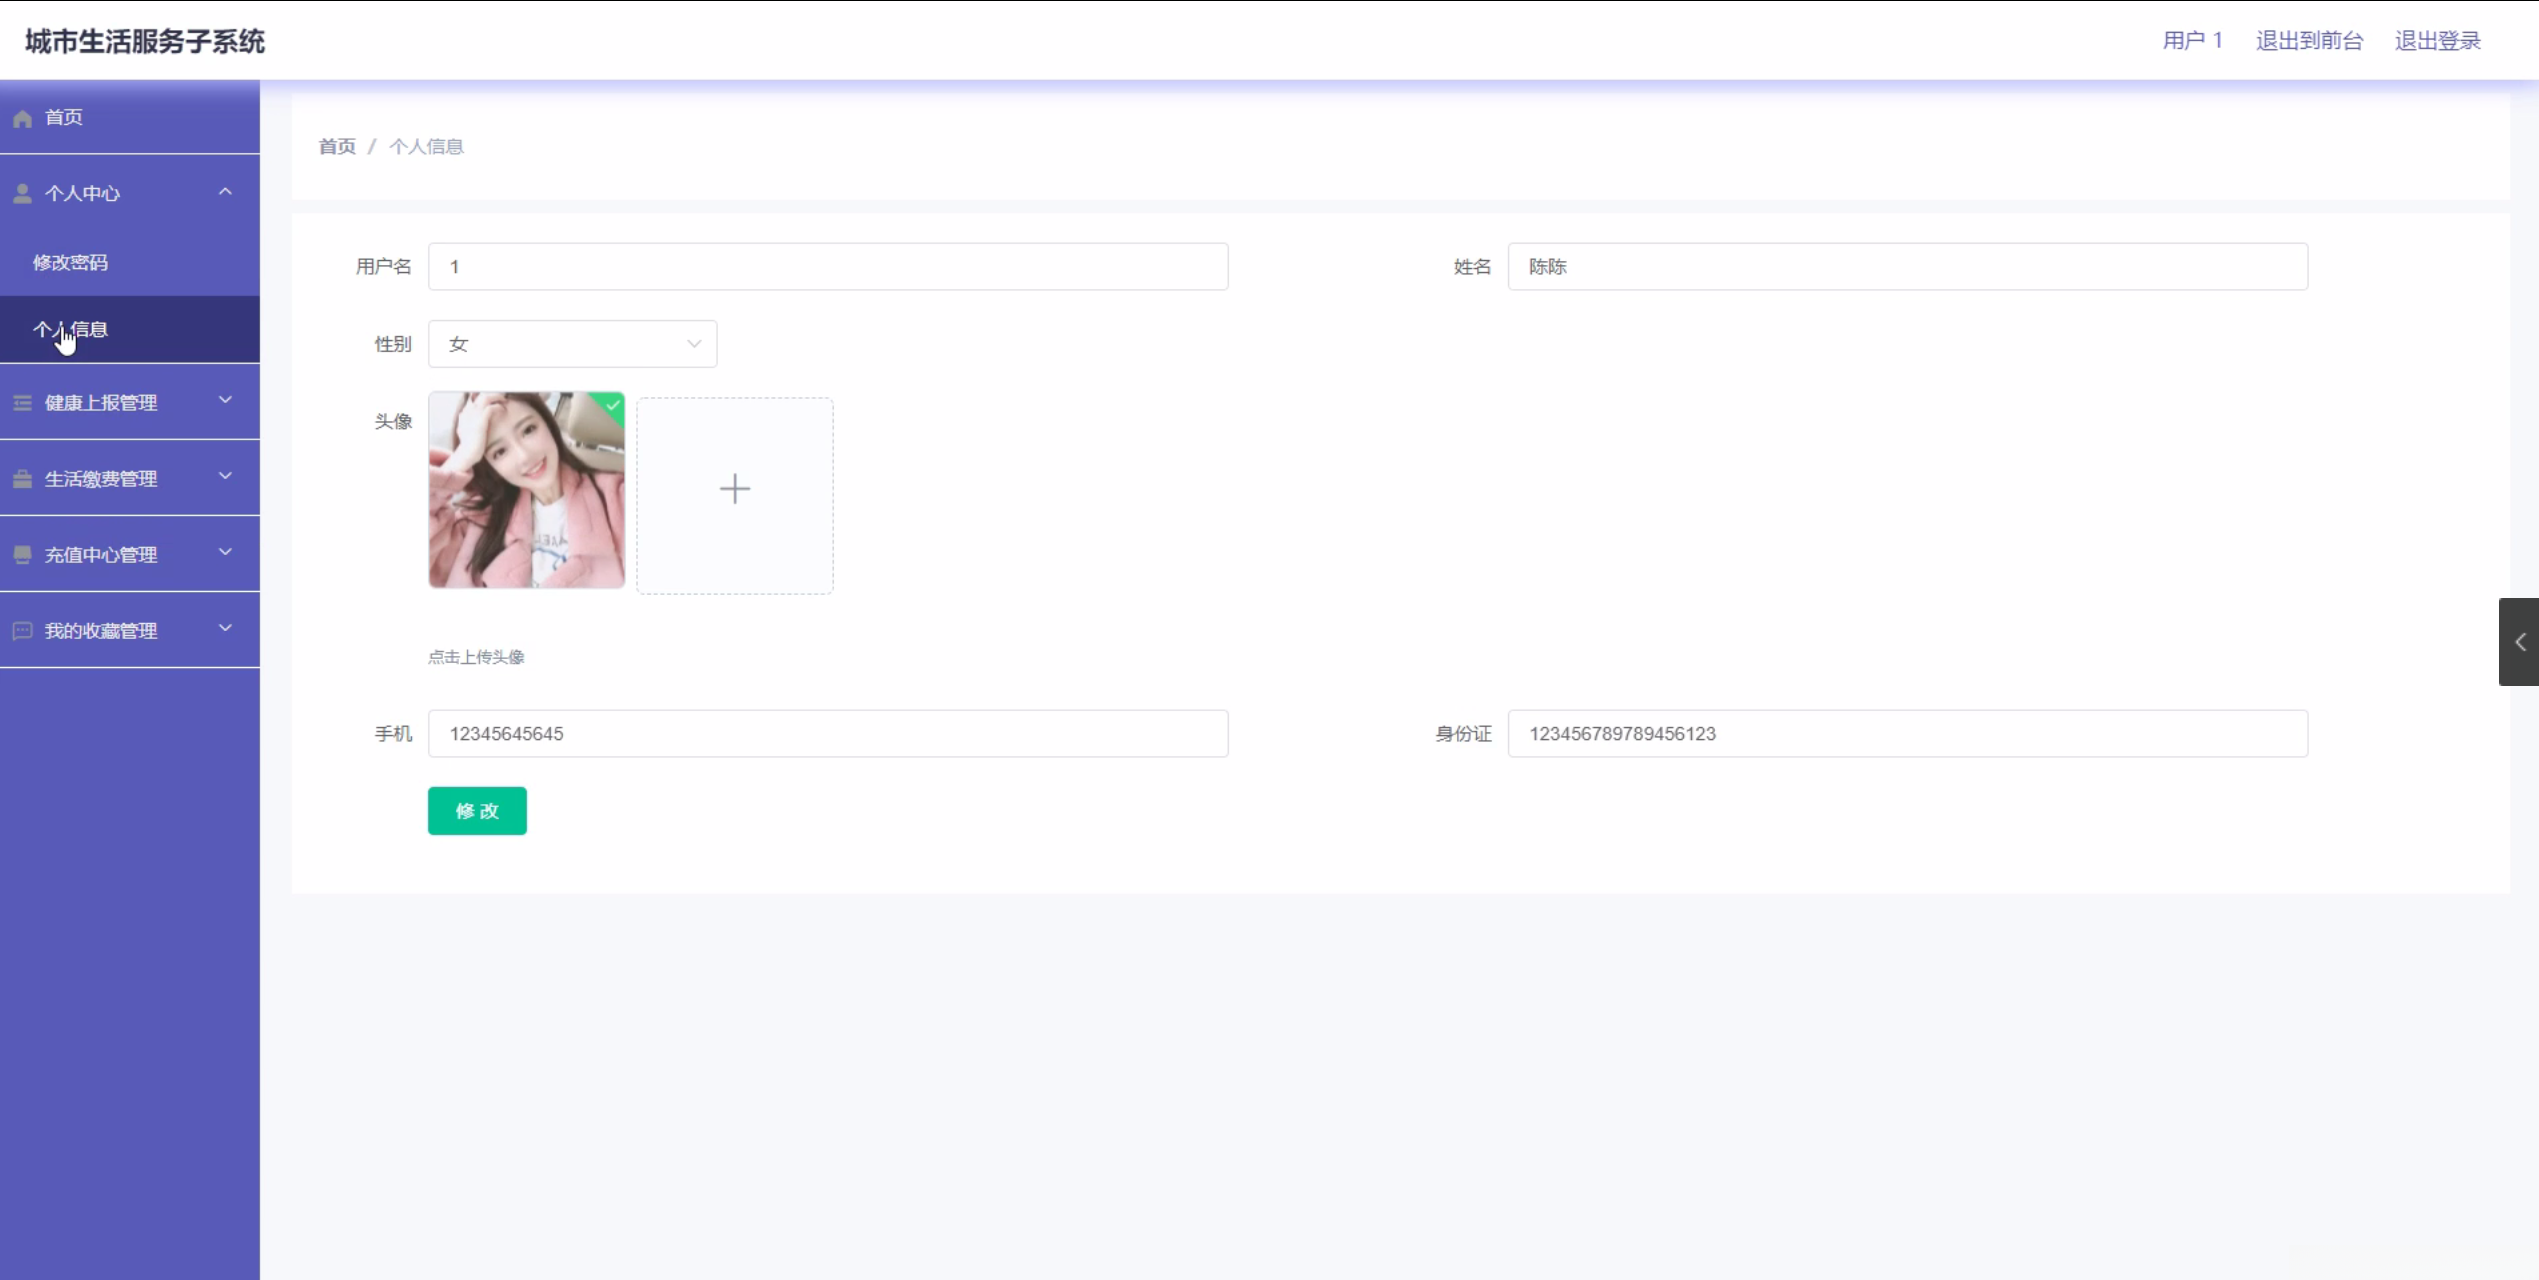The height and width of the screenshot is (1280, 2539).
Task: Click 退出登录 link
Action: (2437, 41)
